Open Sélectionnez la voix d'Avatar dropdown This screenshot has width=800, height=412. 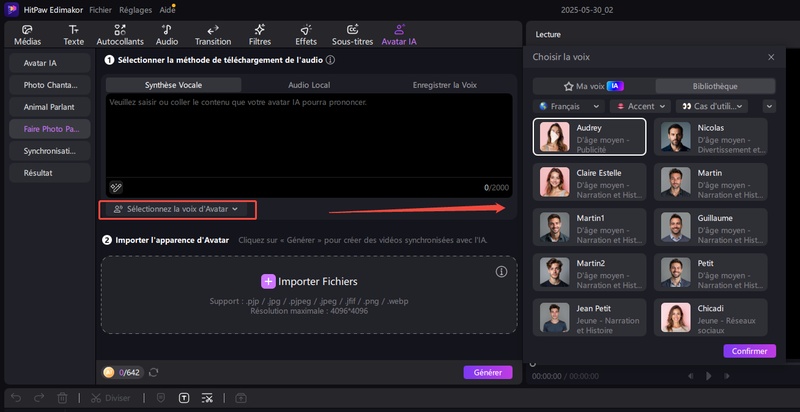click(x=177, y=210)
